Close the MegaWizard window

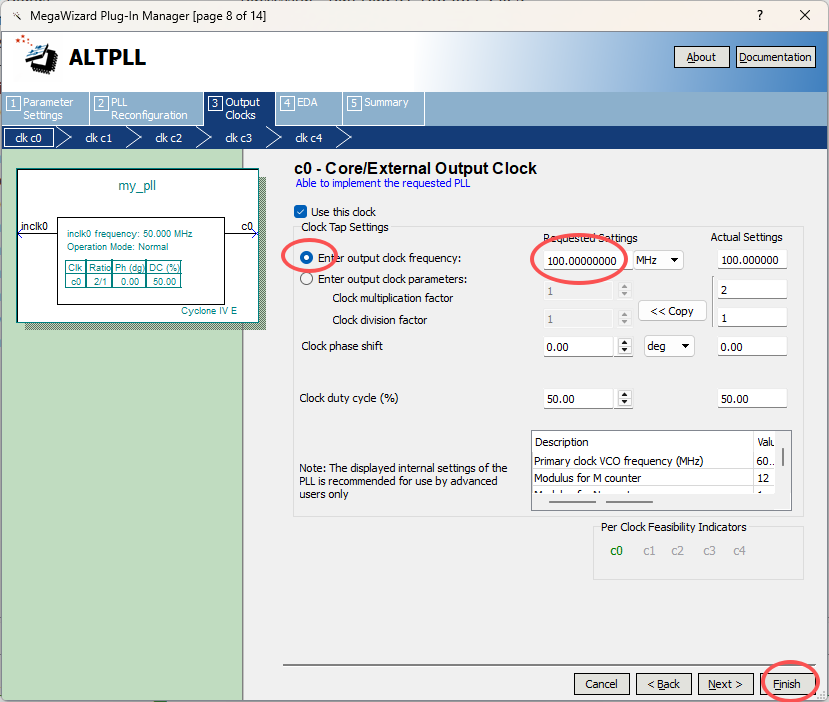(805, 15)
